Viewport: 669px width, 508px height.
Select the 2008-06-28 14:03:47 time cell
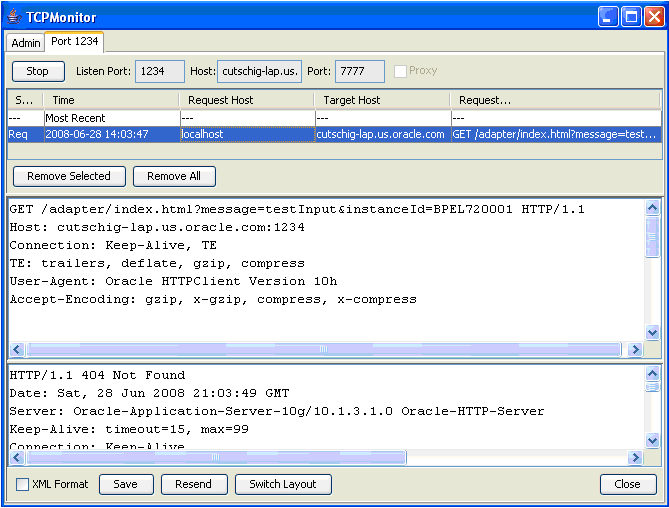pos(112,134)
